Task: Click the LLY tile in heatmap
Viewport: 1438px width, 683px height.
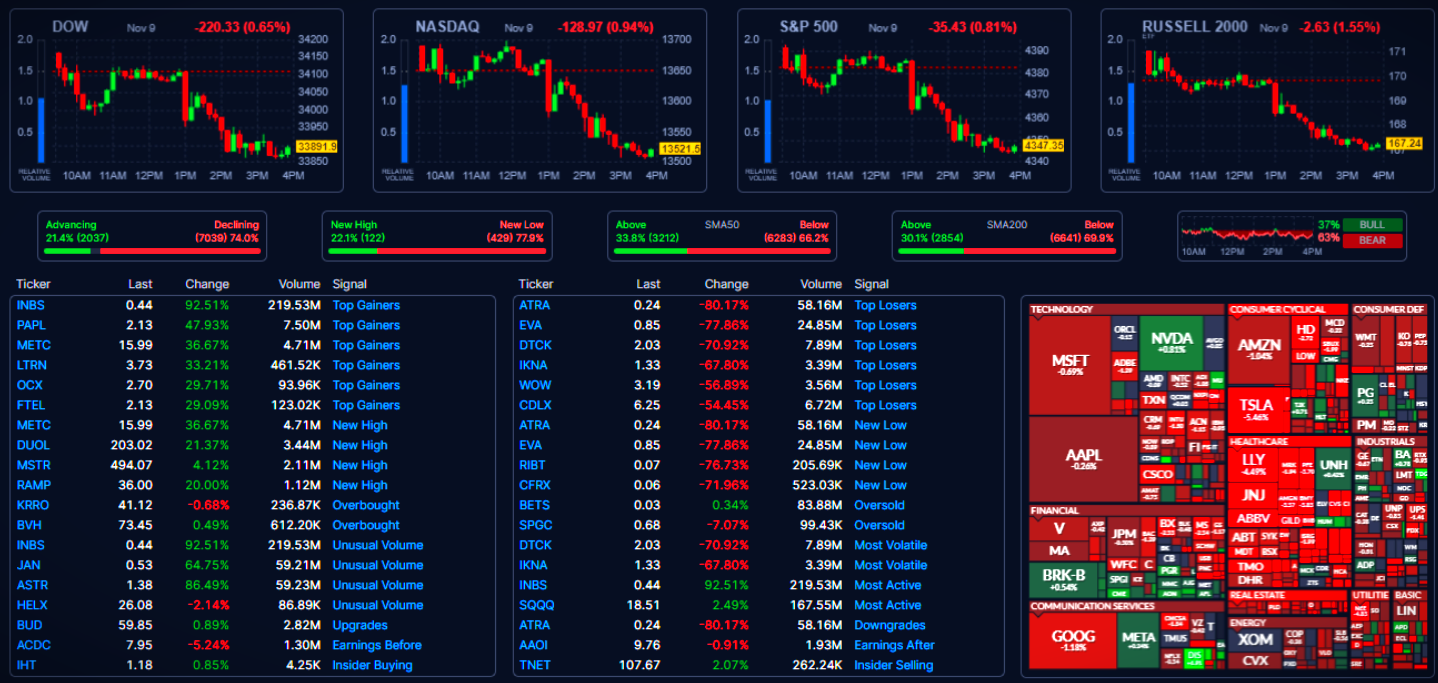Action: [x=1253, y=465]
